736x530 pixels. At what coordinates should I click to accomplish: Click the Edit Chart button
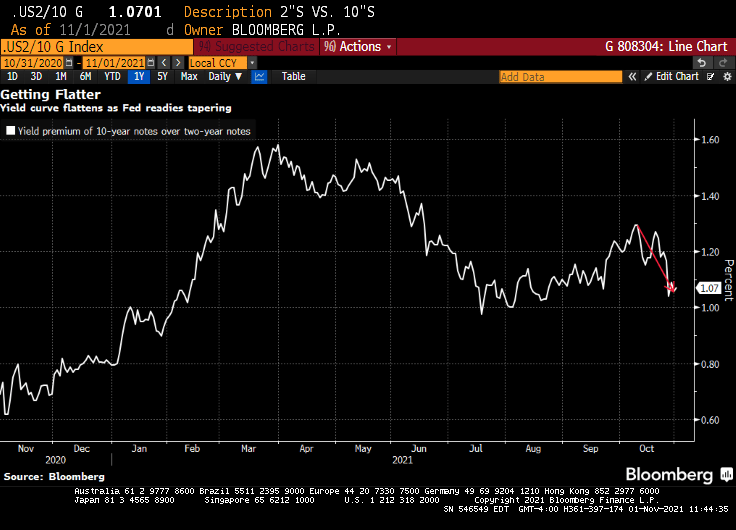[x=672, y=76]
